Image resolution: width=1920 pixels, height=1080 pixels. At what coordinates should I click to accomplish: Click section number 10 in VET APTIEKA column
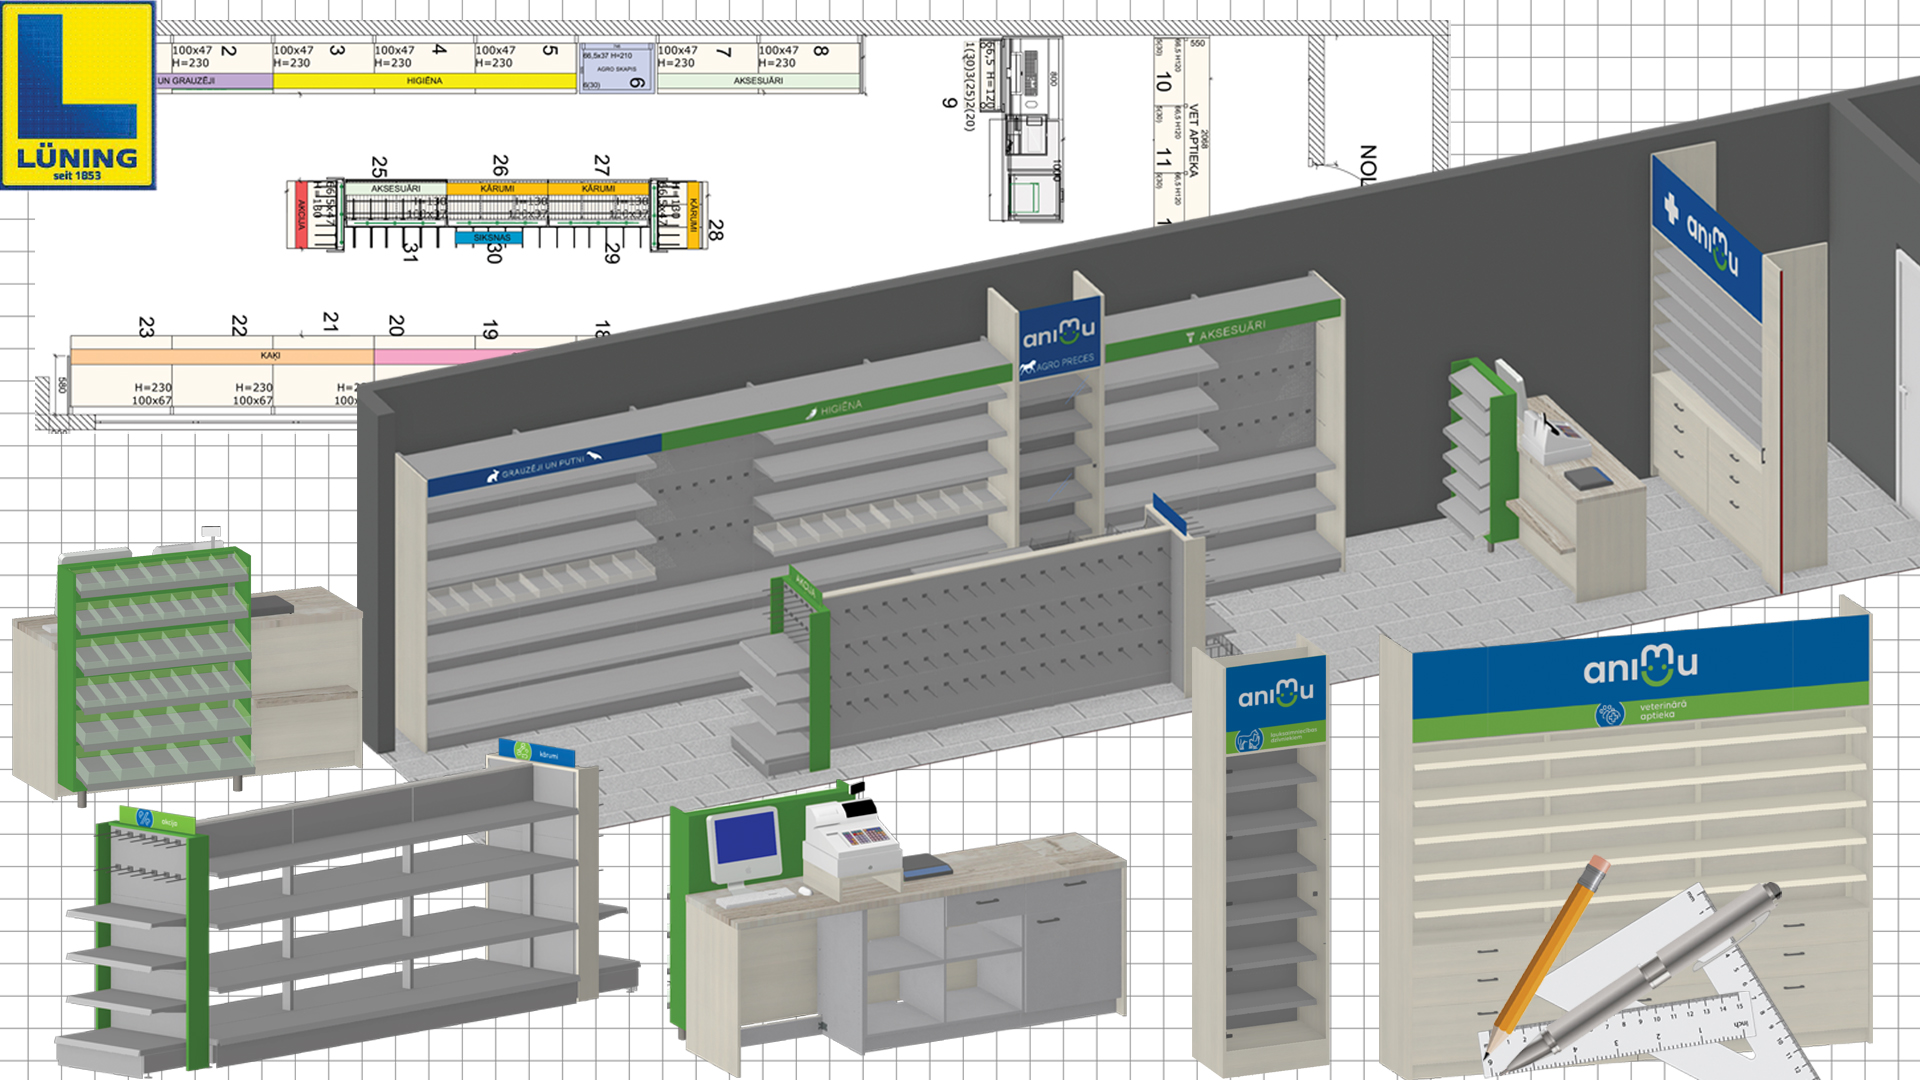[1163, 81]
